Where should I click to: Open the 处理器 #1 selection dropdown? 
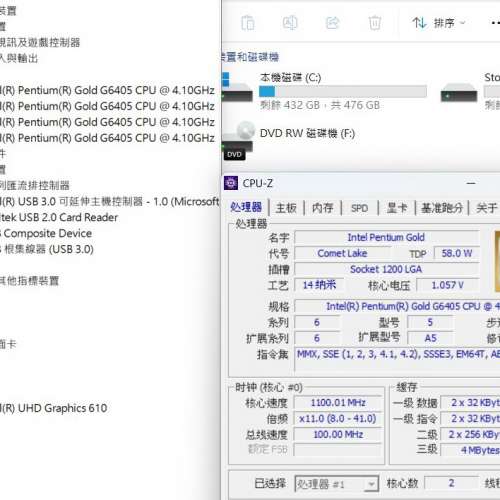[x=337, y=484]
